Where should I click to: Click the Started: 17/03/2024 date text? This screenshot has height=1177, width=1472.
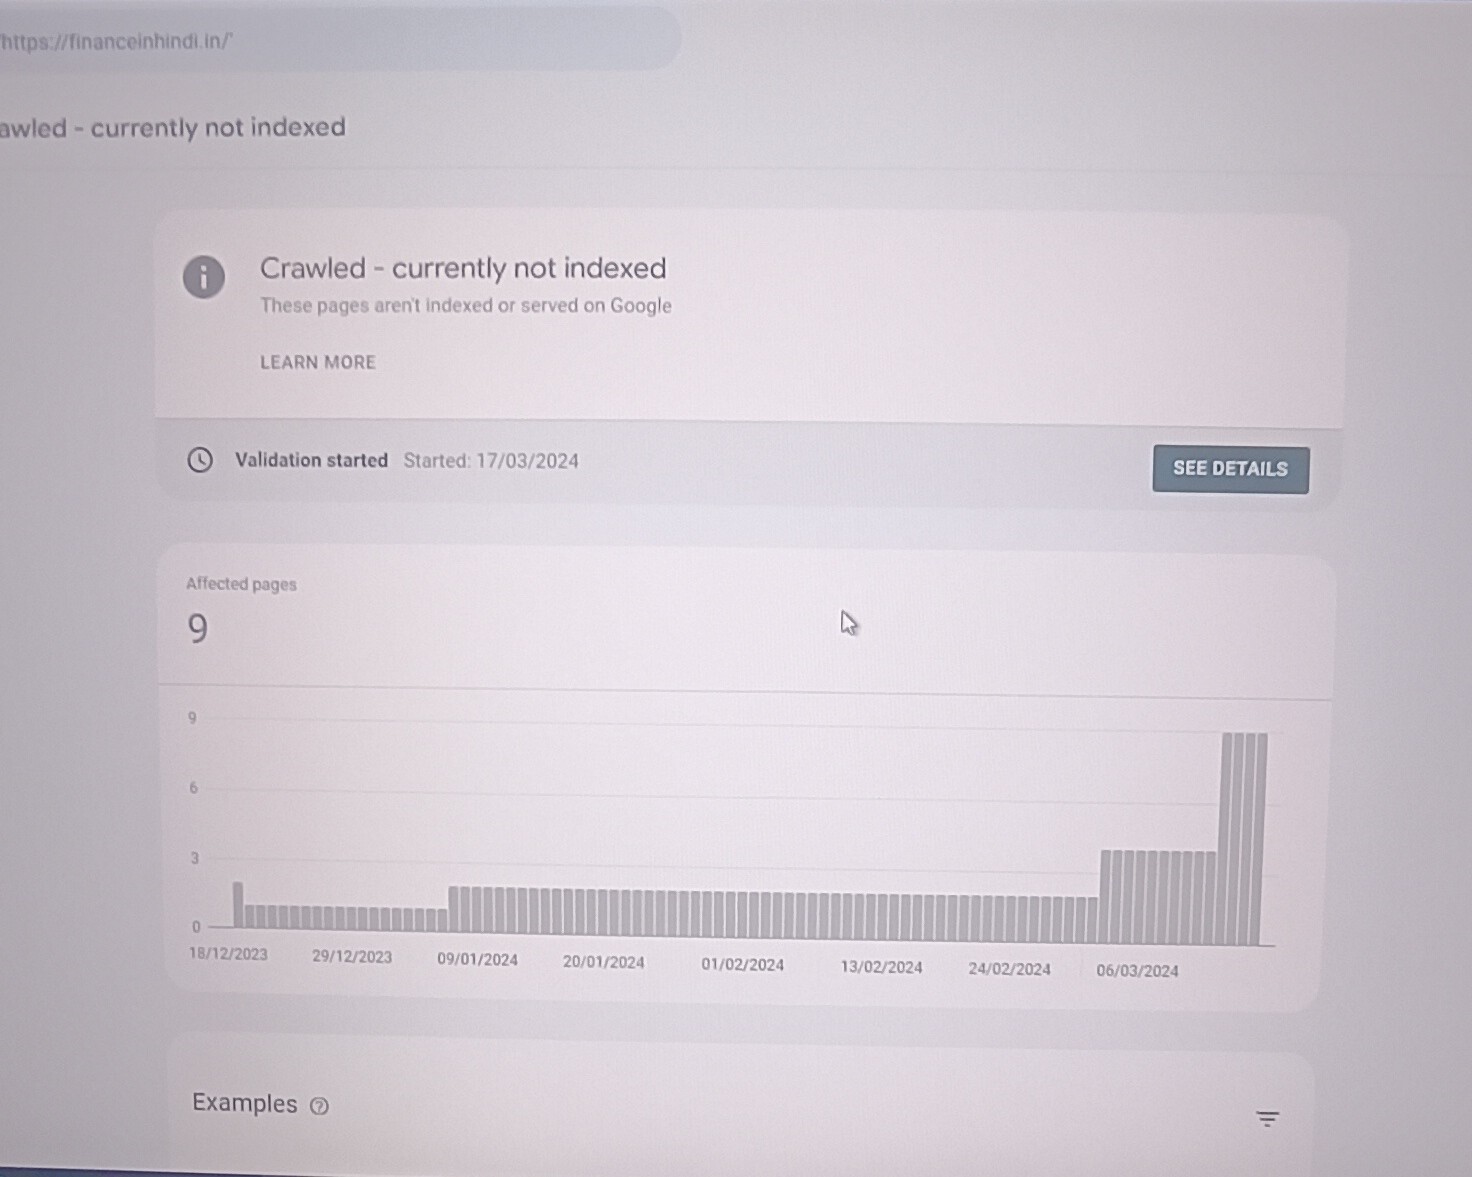coord(491,461)
